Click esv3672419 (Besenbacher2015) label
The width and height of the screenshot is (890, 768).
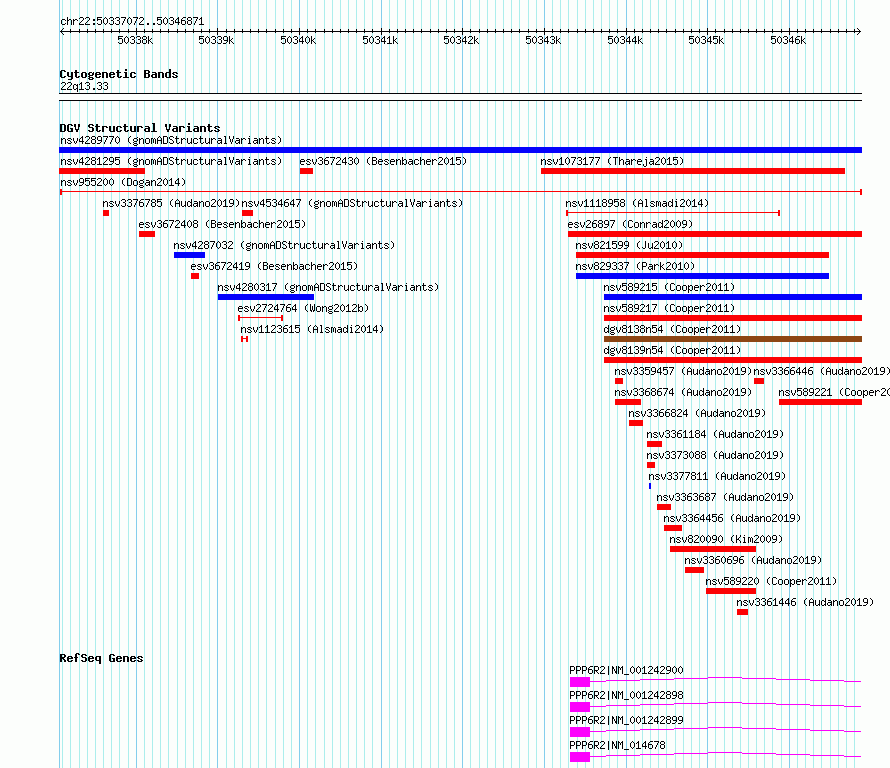274,266
